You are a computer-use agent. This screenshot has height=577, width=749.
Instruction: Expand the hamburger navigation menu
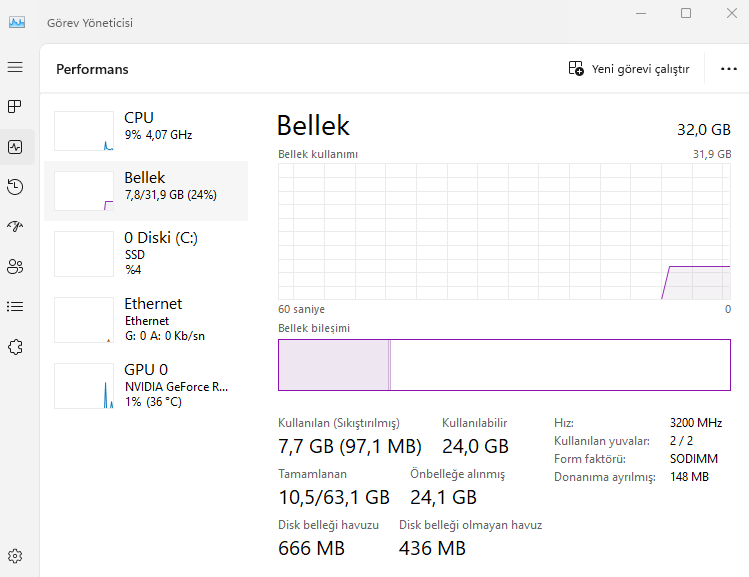[15, 67]
